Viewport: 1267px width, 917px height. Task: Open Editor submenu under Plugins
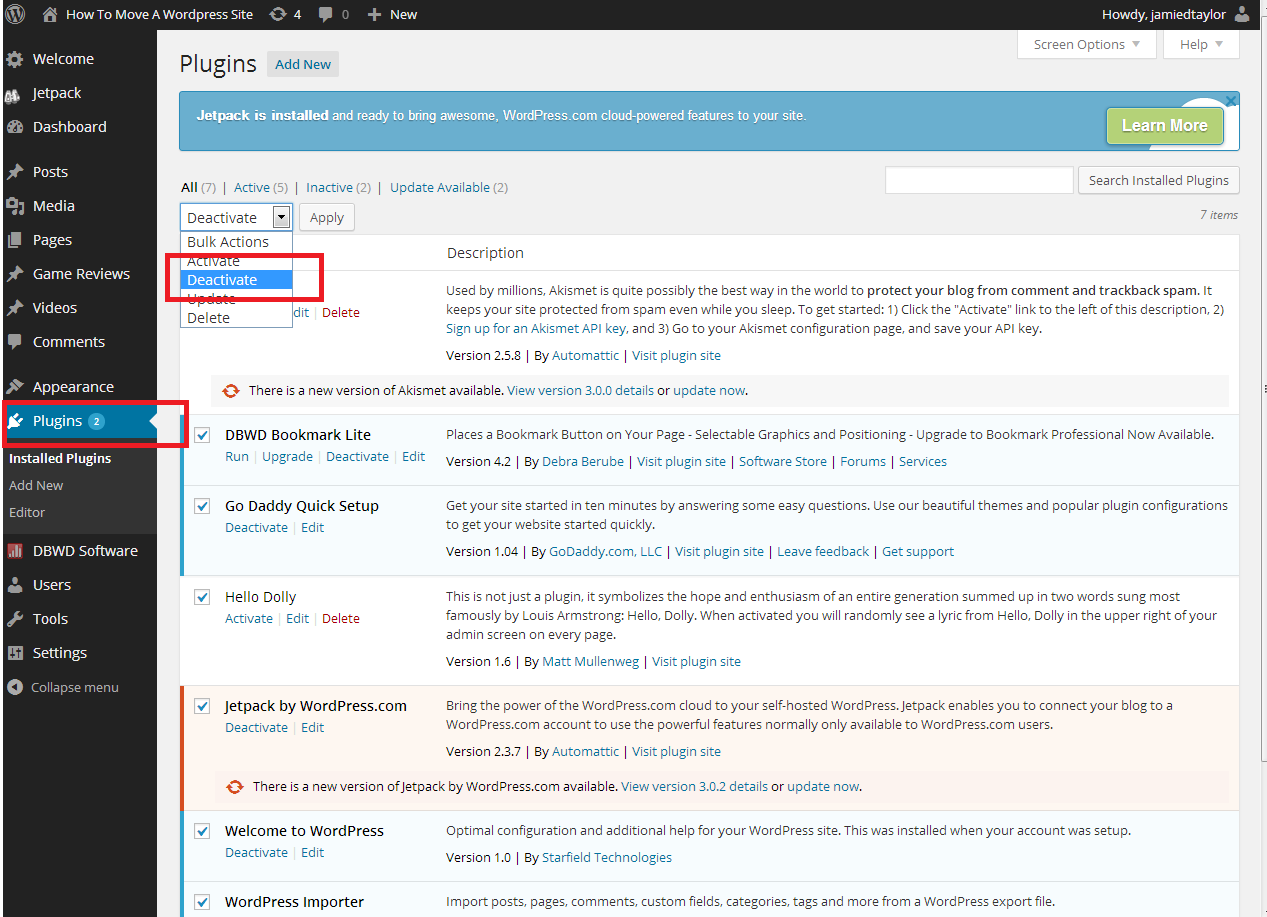click(27, 513)
